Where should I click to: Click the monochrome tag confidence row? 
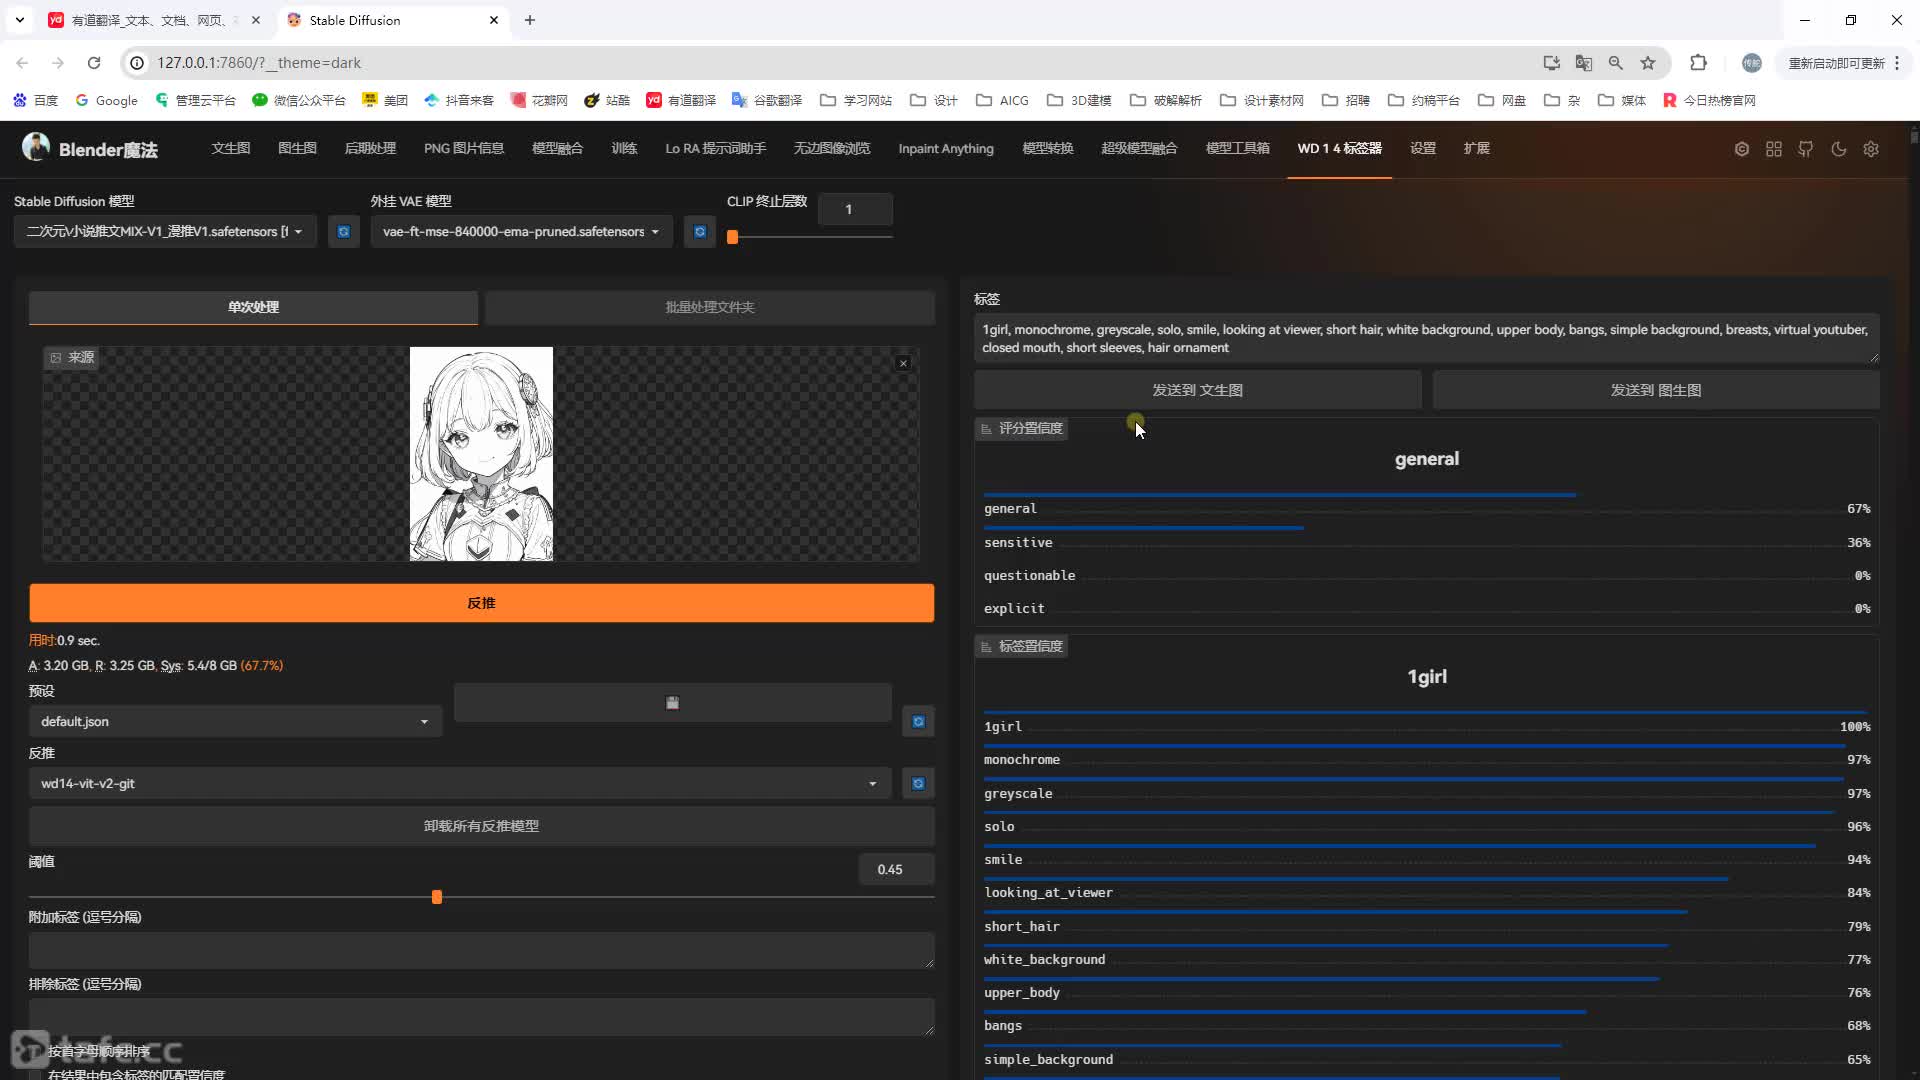[1427, 759]
